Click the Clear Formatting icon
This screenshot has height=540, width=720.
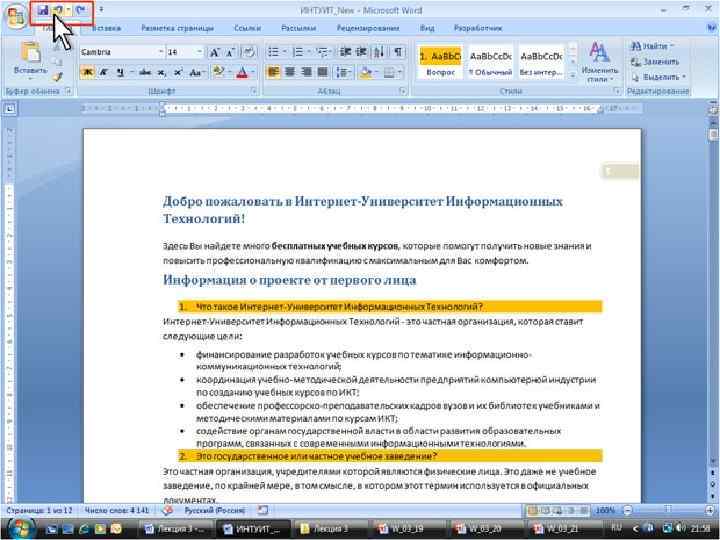tap(248, 52)
